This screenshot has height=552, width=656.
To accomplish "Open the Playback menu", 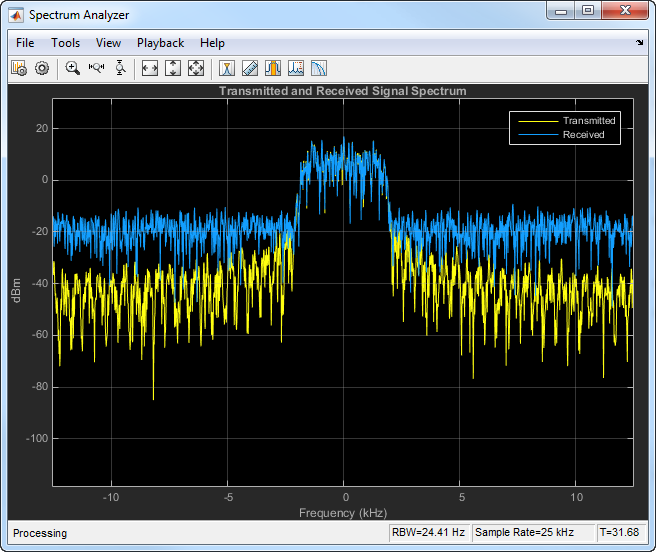I will 161,43.
